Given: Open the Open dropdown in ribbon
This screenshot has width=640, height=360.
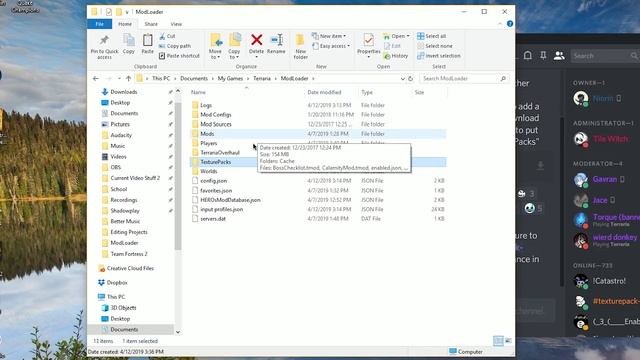Looking at the screenshot, I should (x=396, y=36).
